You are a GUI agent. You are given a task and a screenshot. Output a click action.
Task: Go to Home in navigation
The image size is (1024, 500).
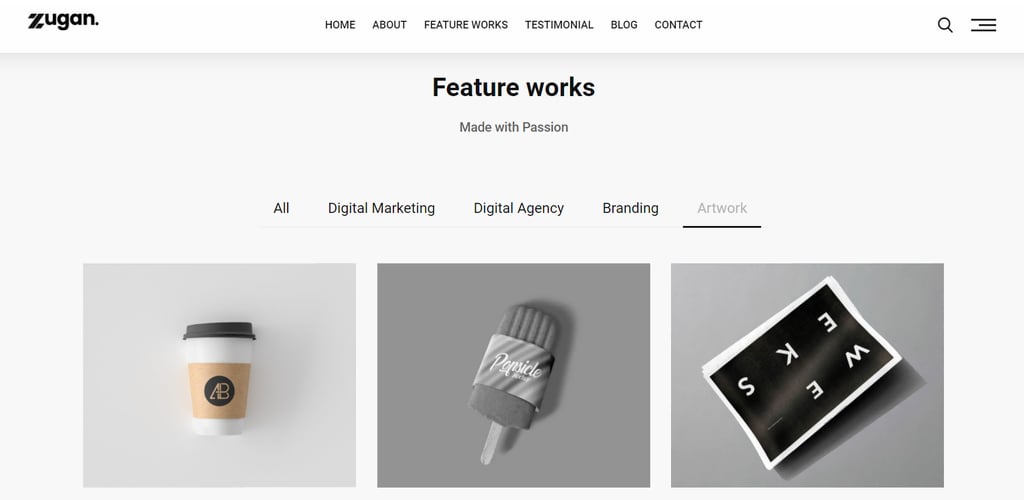340,25
